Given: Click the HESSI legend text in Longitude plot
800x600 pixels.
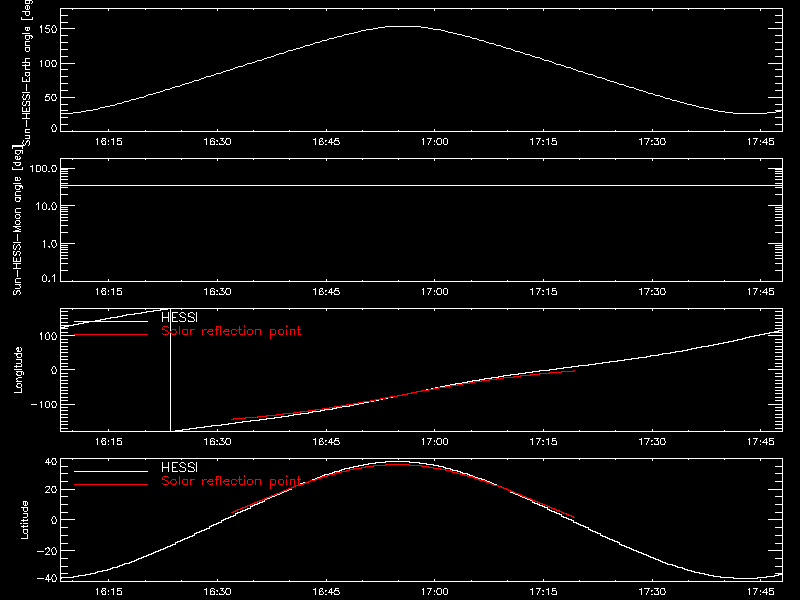Looking at the screenshot, I should (179, 318).
